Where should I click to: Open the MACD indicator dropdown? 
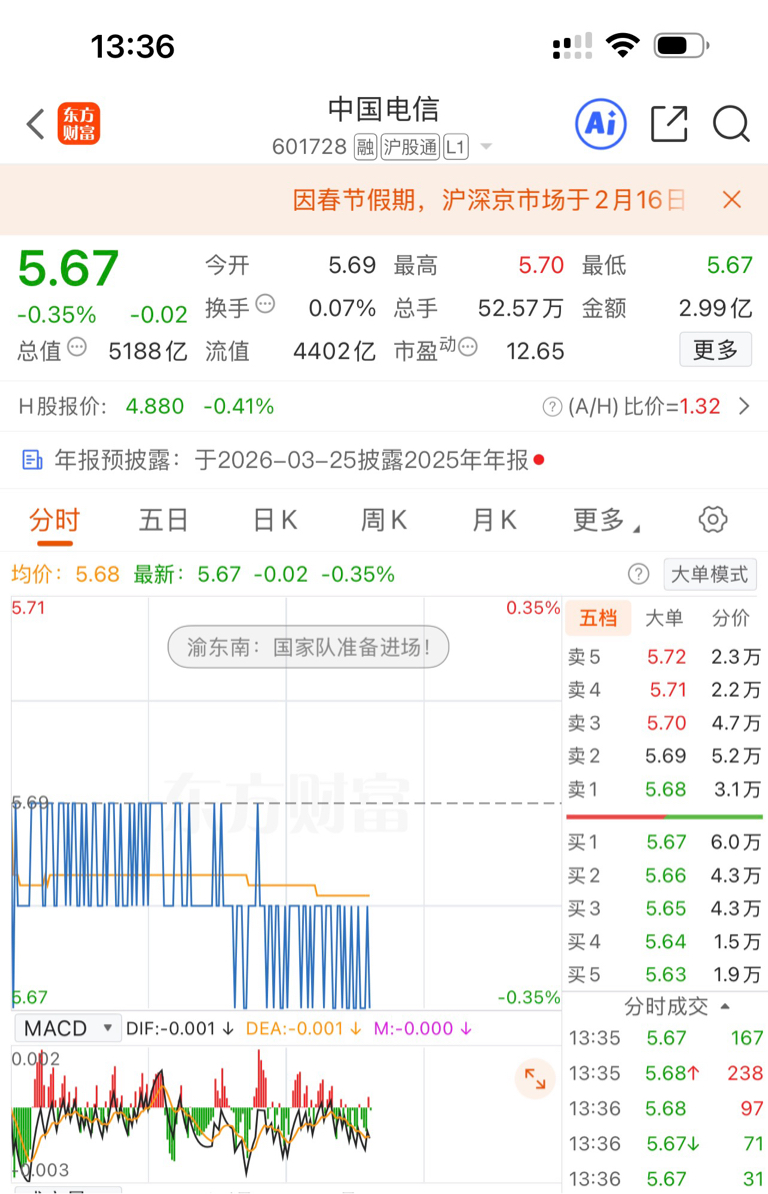pyautogui.click(x=68, y=1029)
